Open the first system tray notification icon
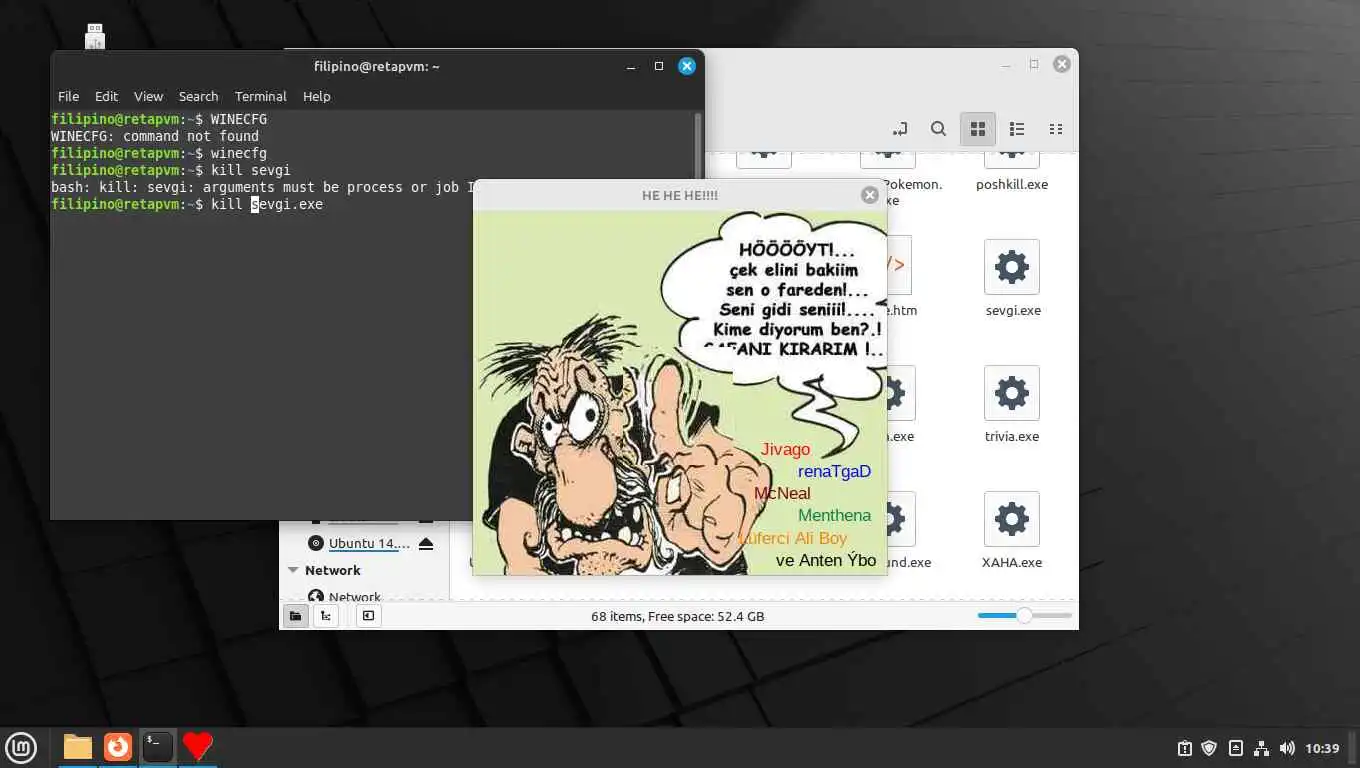This screenshot has width=1360, height=768. 1184,748
